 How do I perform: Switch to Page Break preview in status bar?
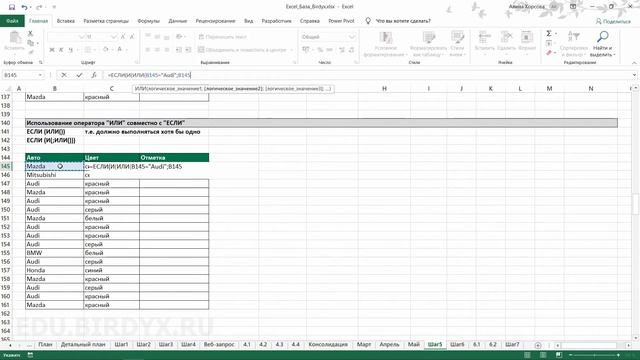[559, 355]
